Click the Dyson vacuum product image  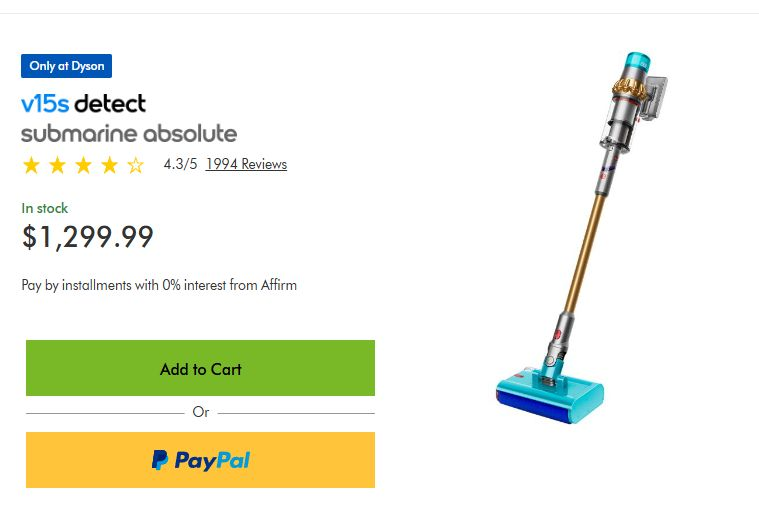pyautogui.click(x=581, y=238)
